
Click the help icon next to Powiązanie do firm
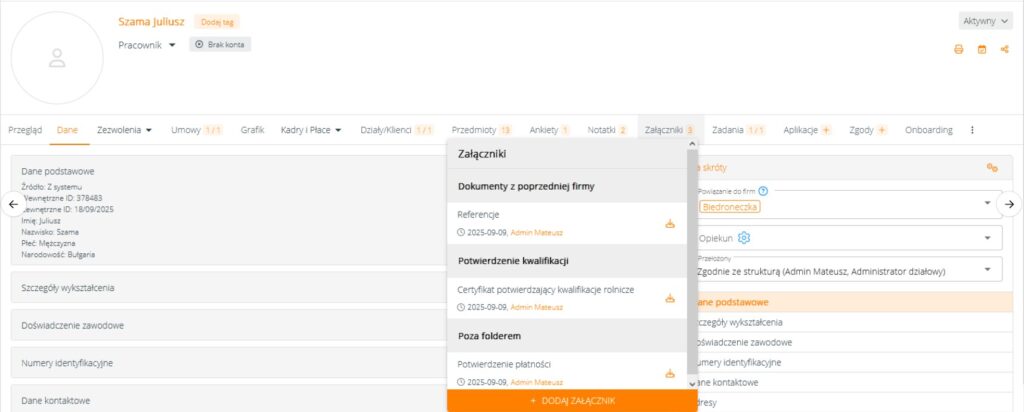[x=763, y=191]
